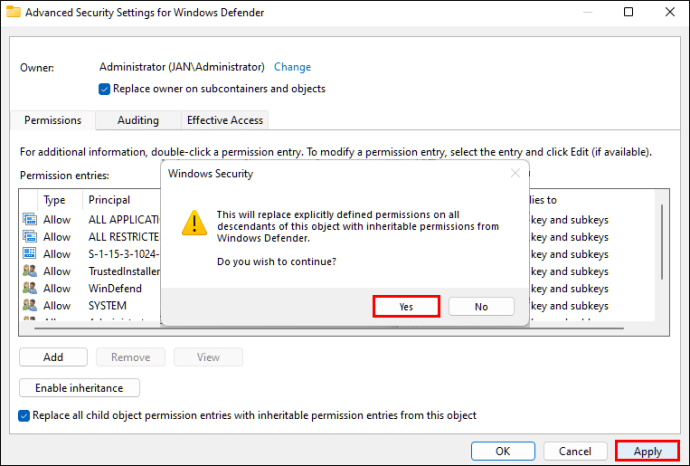Open the Effective Access tab

click(225, 120)
